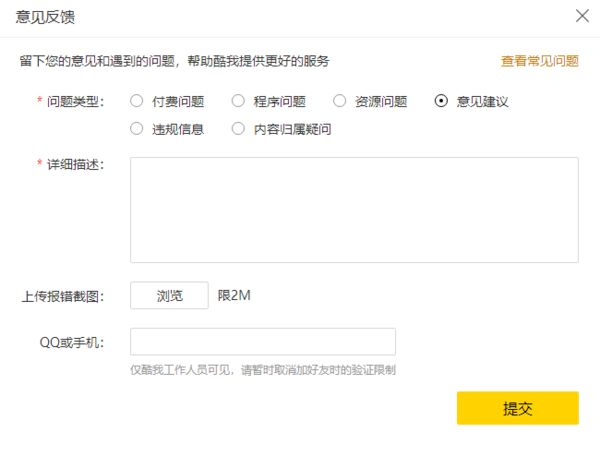Submit the feedback with the 提交 button
This screenshot has height=469, width=600.
(x=517, y=408)
